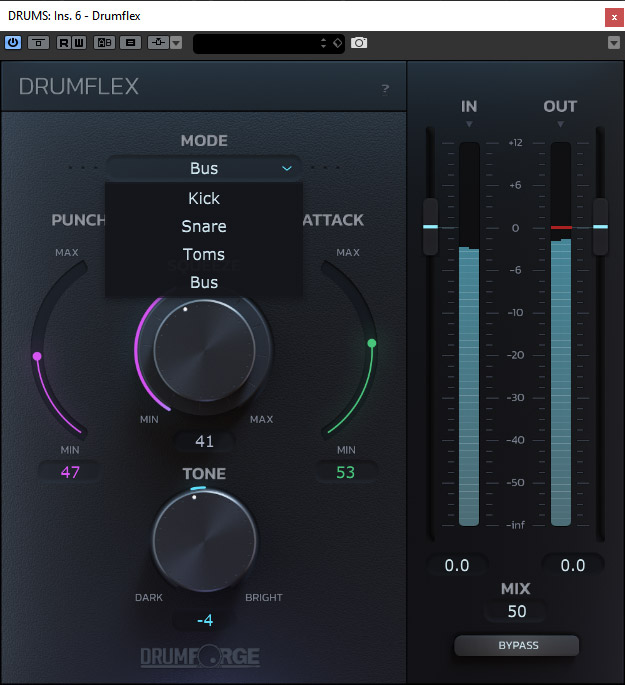Click the copy settings toolbar icon
Image resolution: width=625 pixels, height=685 pixels.
tap(130, 43)
